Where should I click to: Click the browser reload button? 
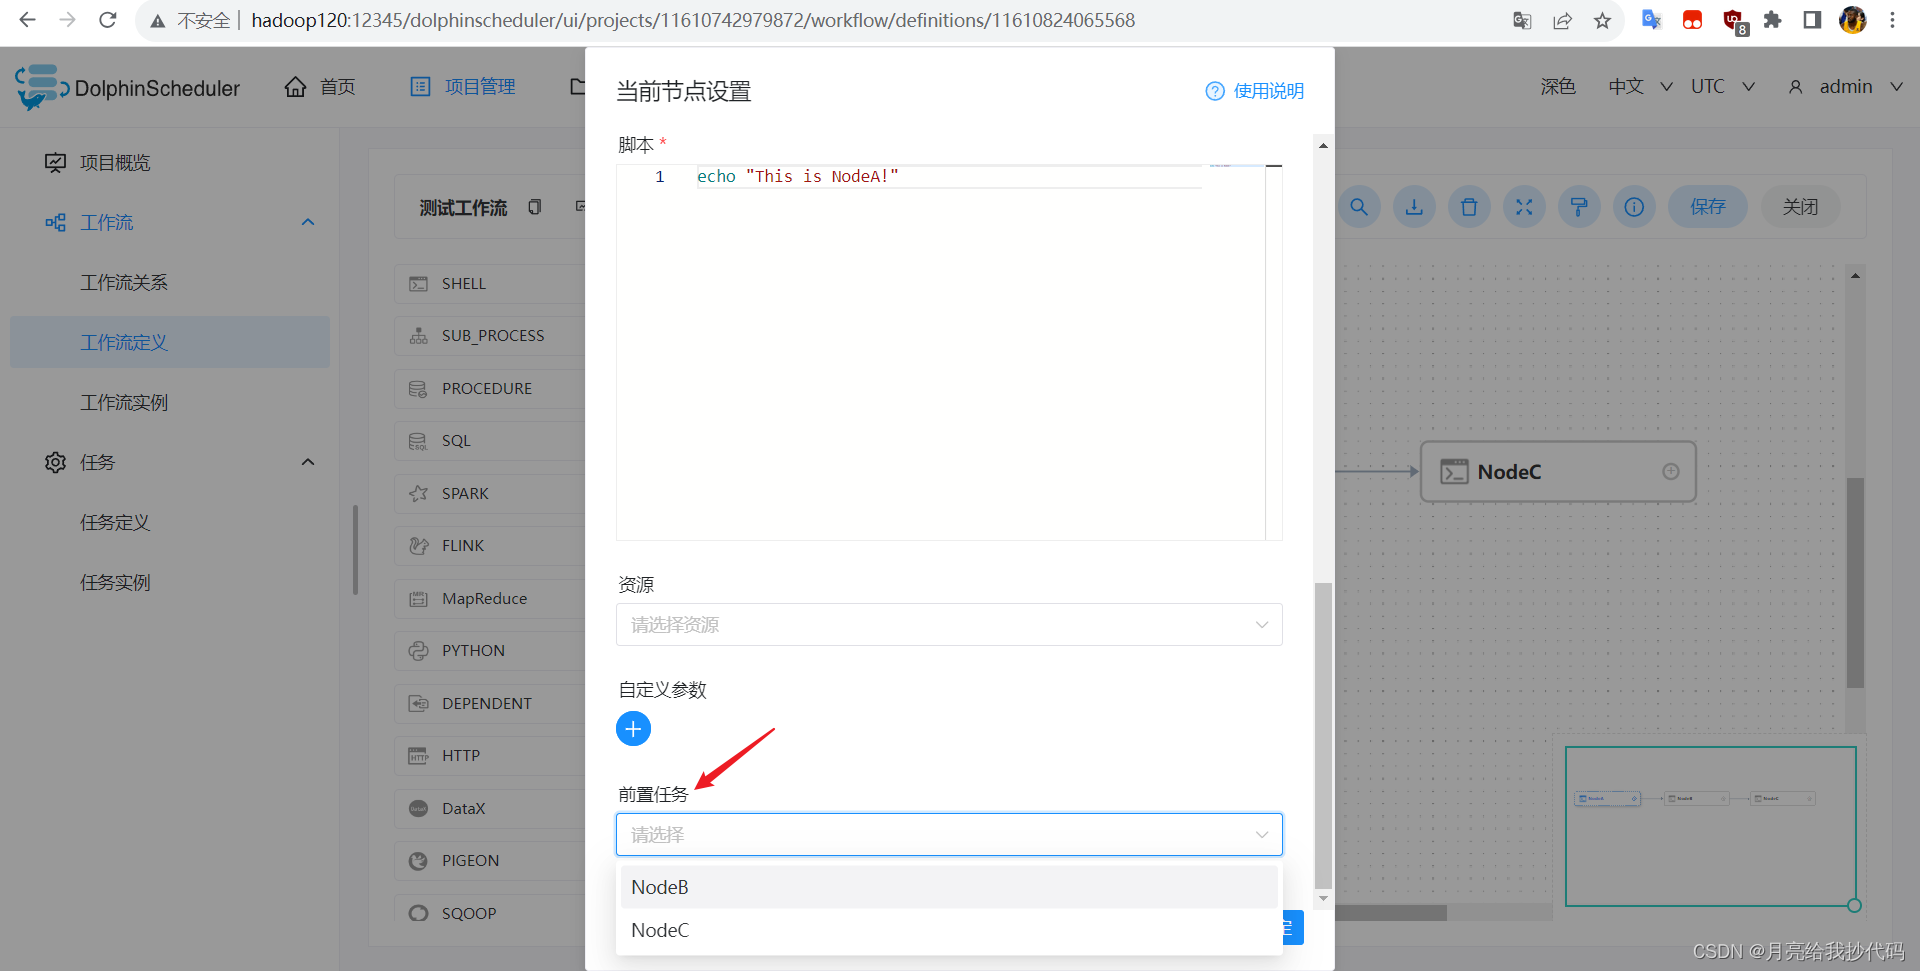(108, 20)
